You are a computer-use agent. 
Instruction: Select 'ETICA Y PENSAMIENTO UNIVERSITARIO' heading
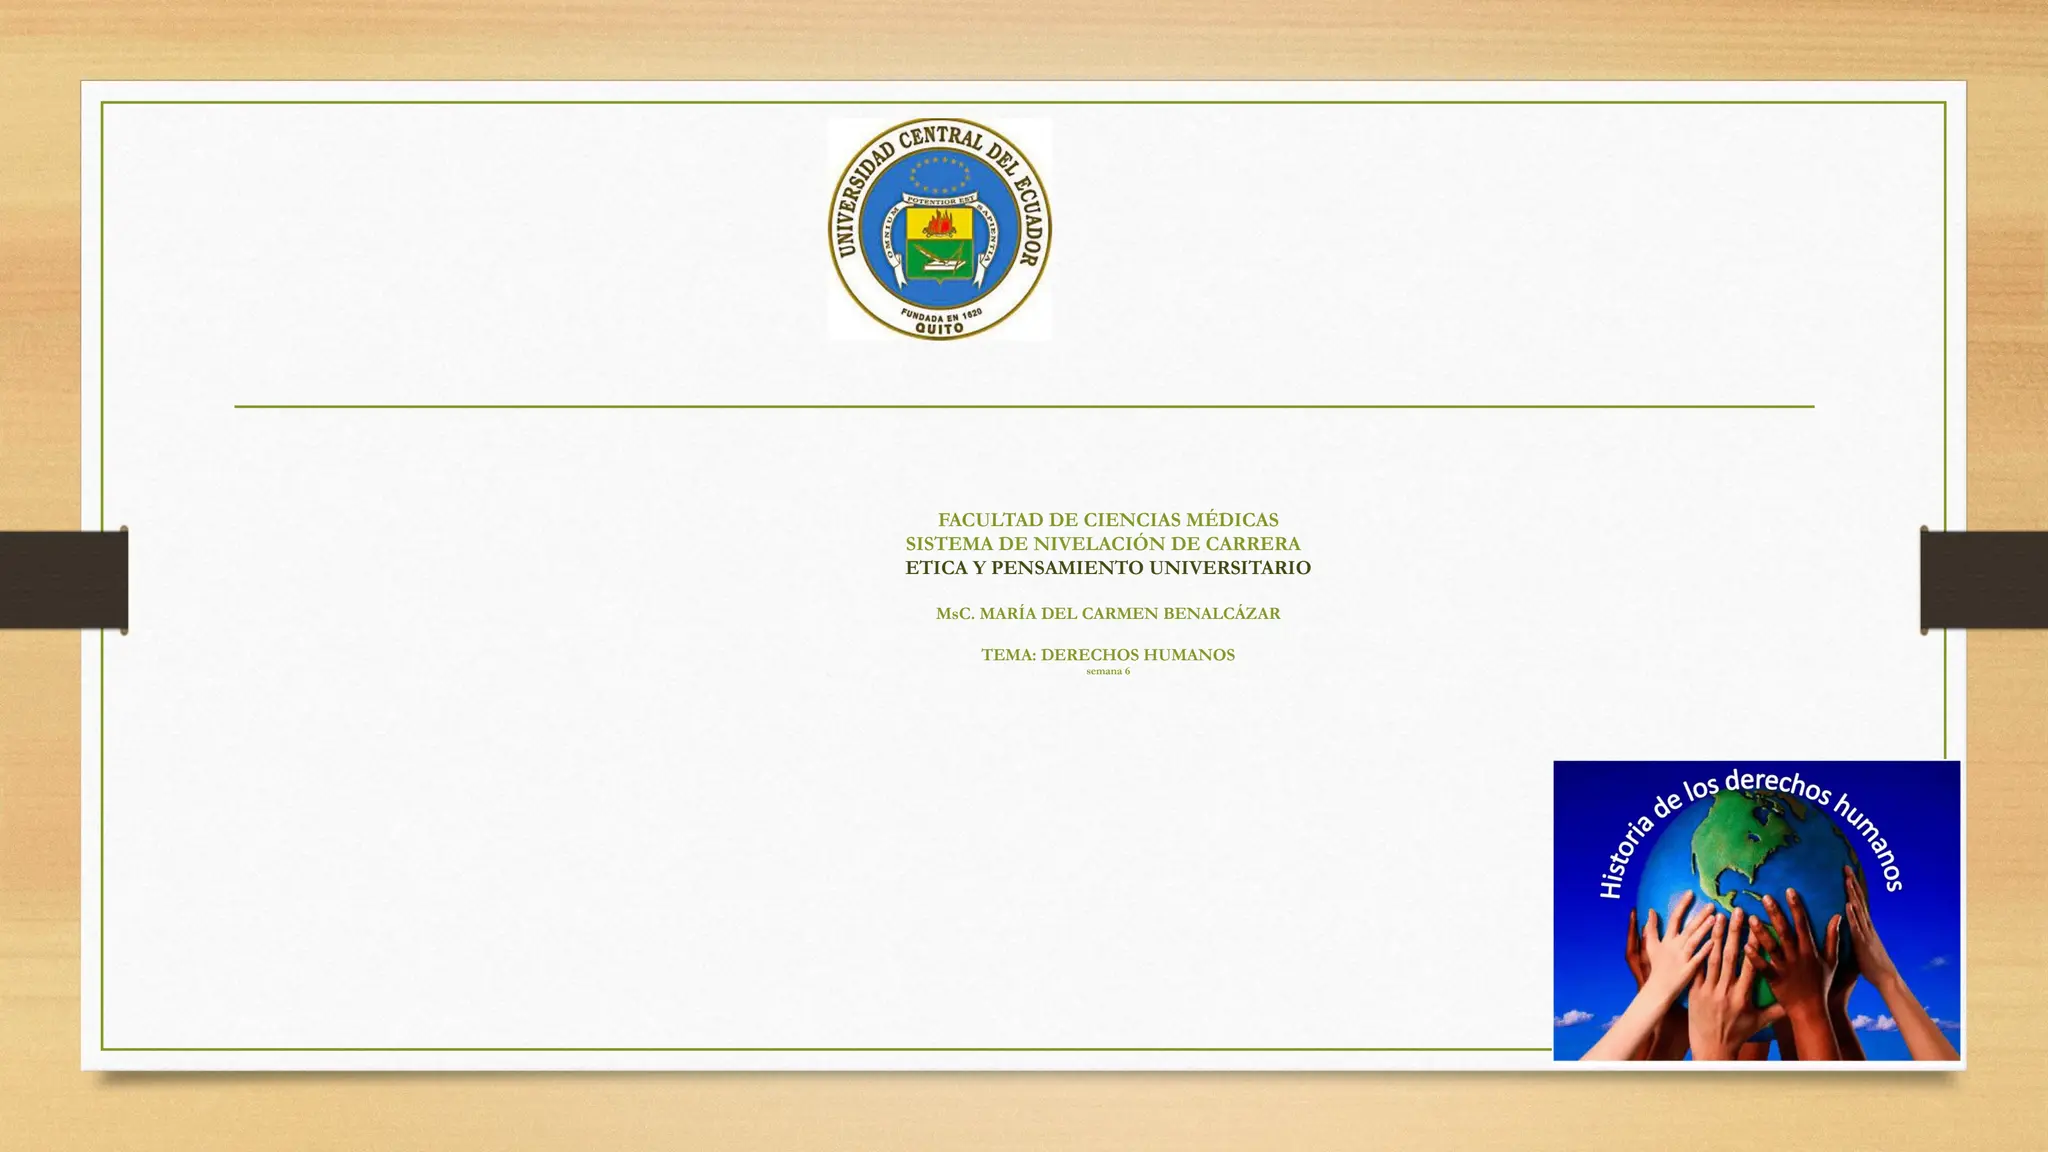point(1107,568)
